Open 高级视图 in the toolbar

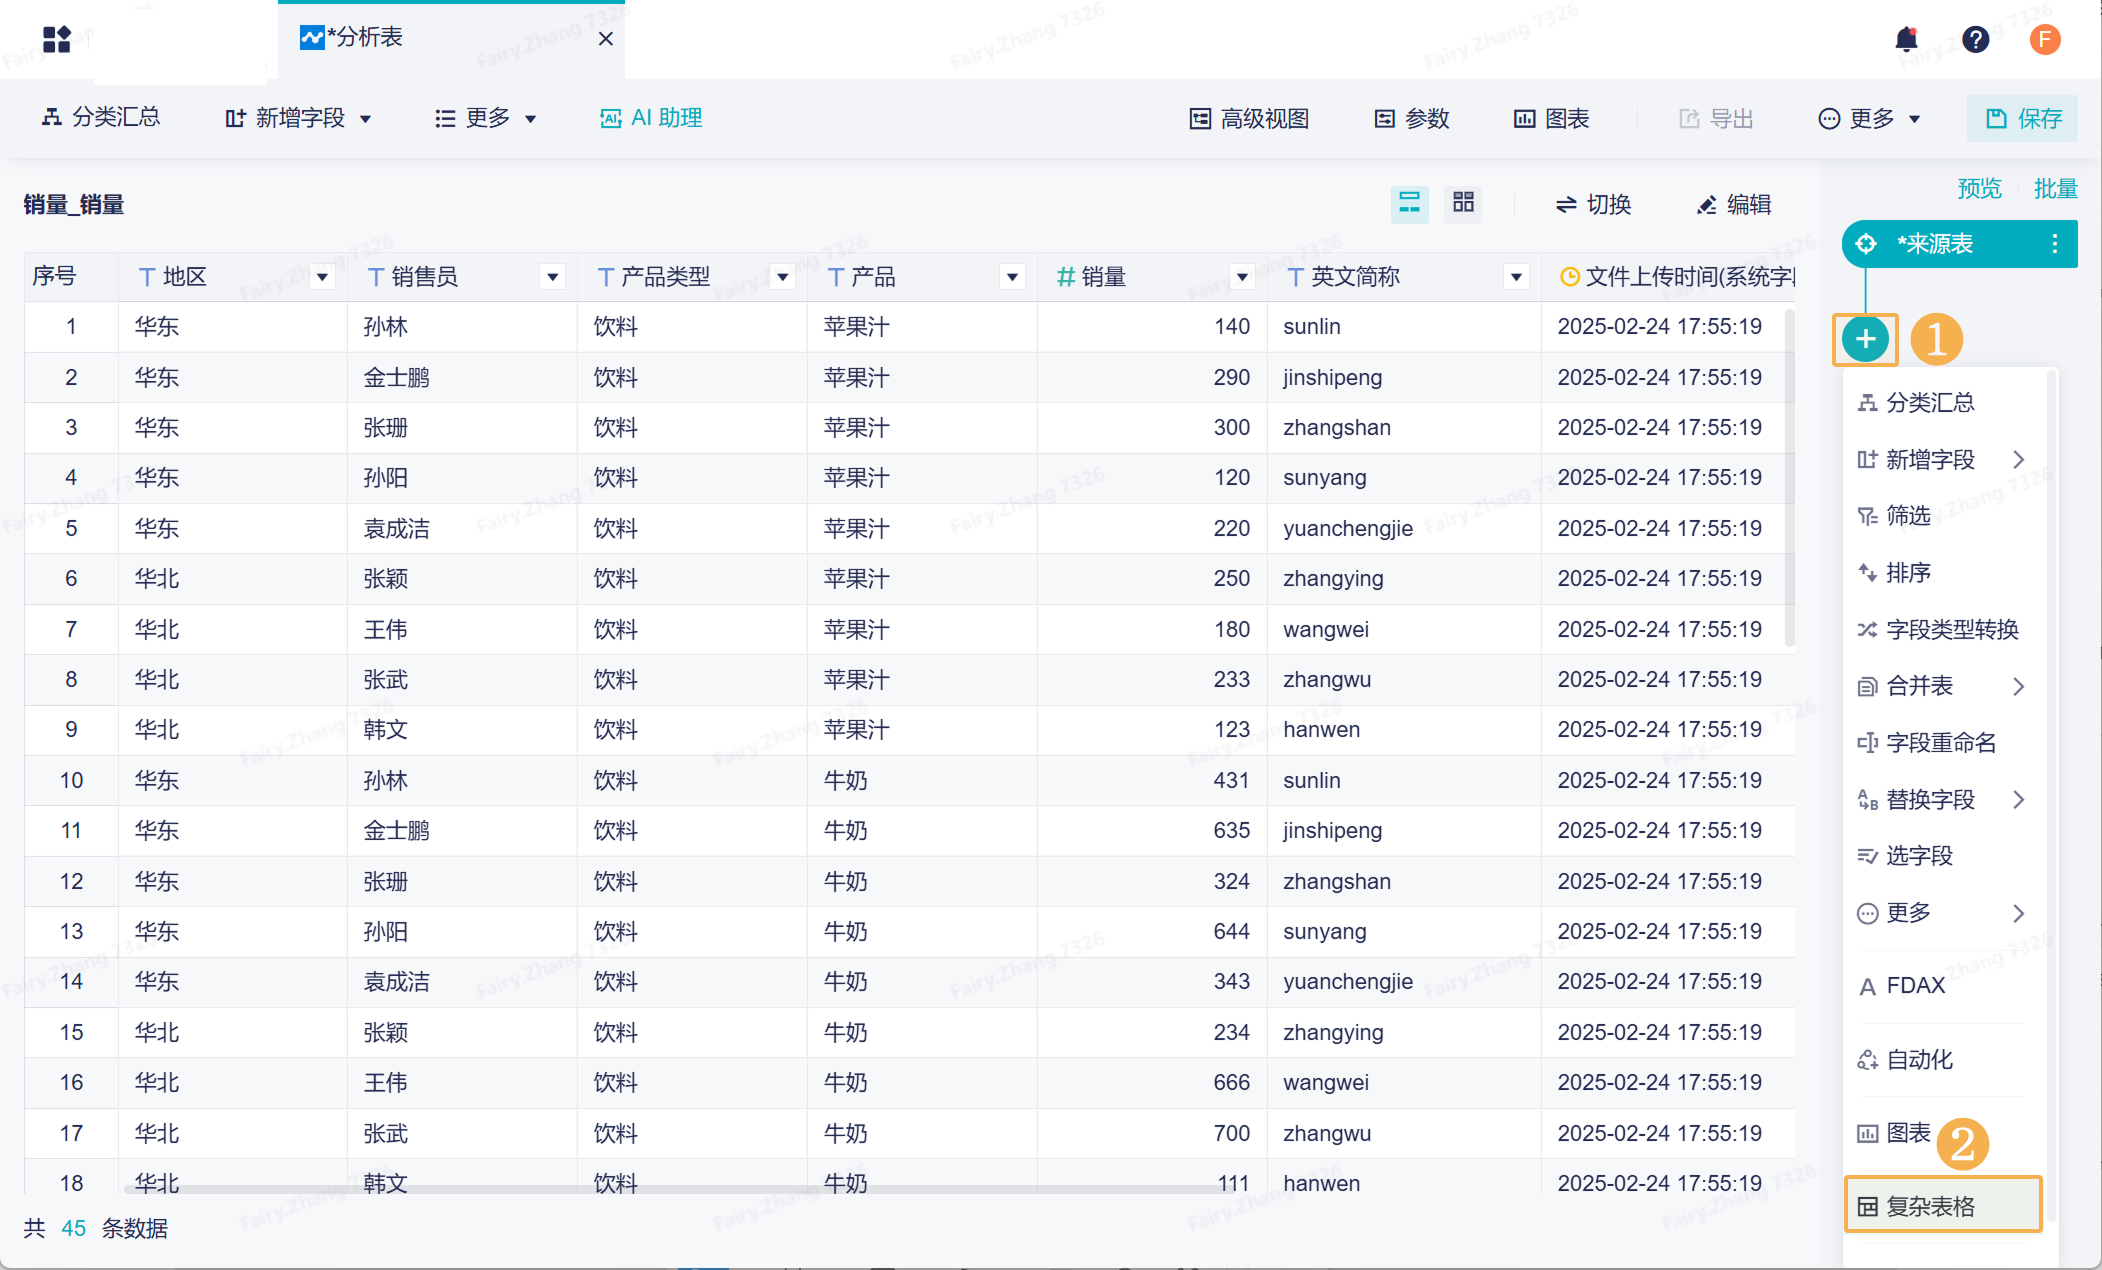(1249, 119)
